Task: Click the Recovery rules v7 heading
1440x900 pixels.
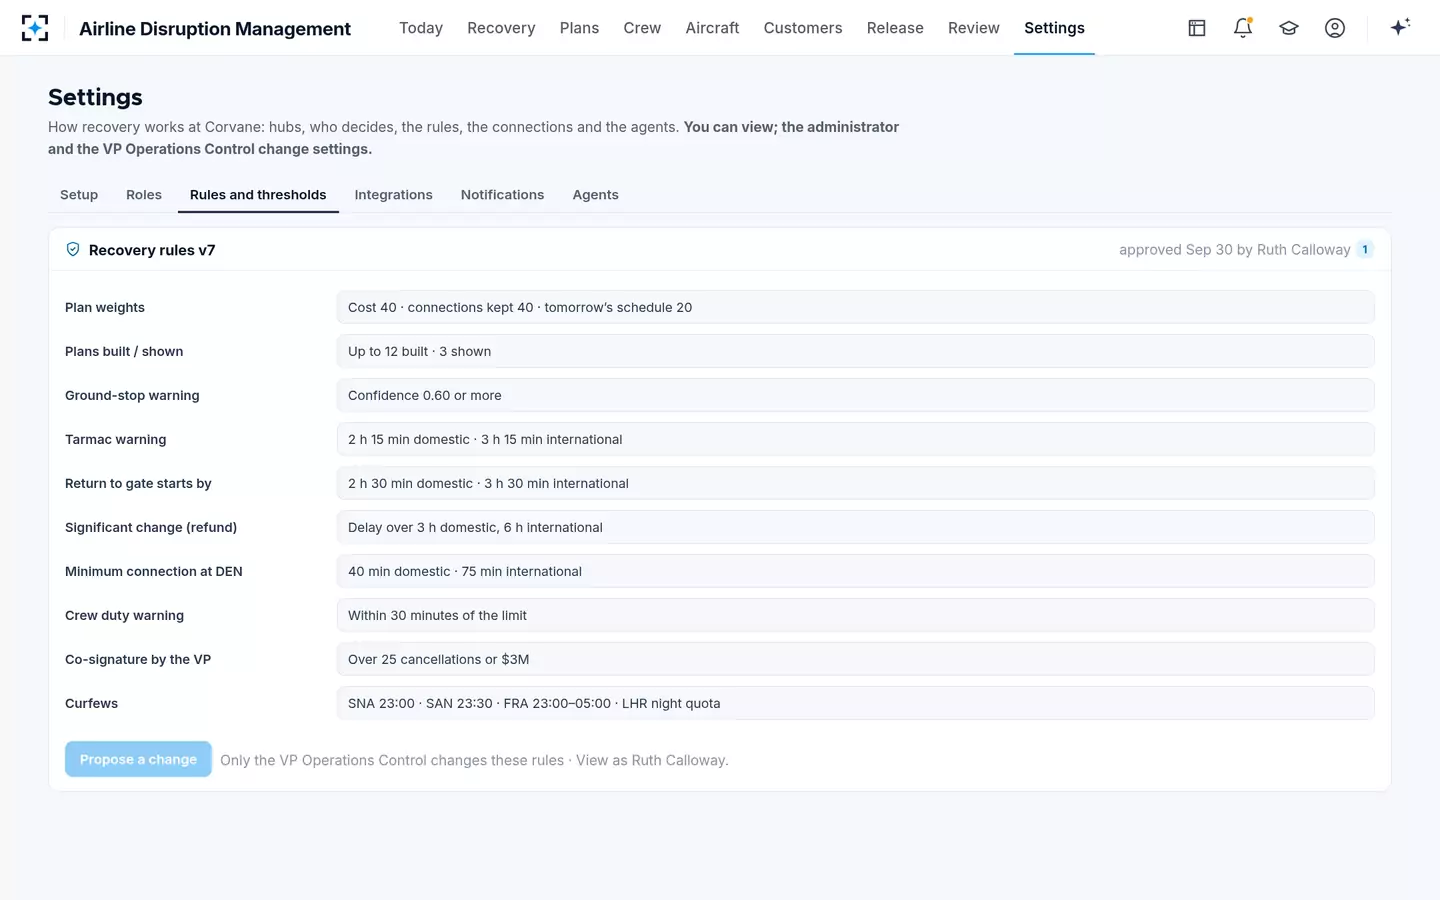Action: coord(152,250)
